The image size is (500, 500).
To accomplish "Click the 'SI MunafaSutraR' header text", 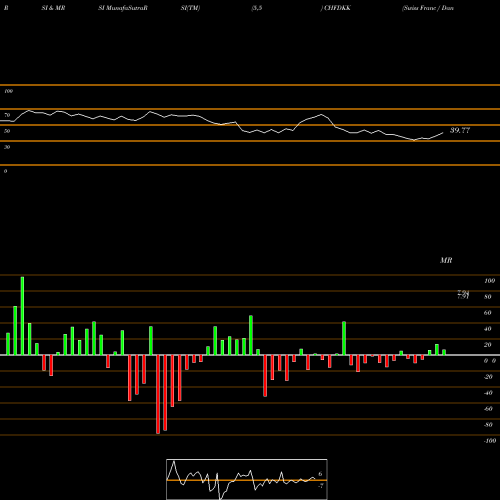I will tap(123, 8).
